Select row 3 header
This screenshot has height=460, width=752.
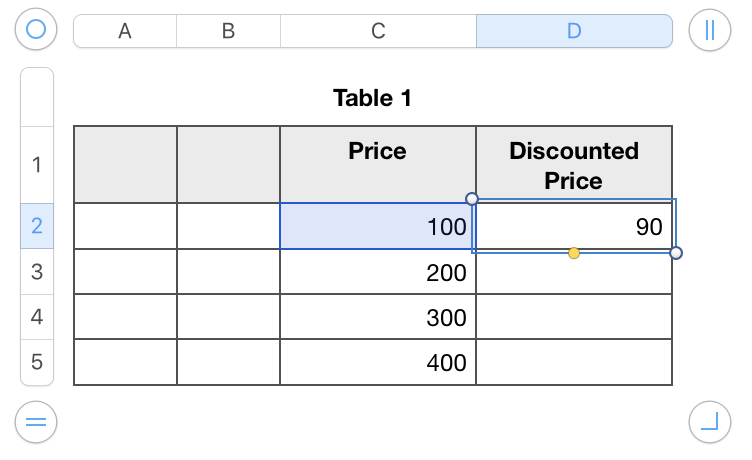[x=37, y=272]
